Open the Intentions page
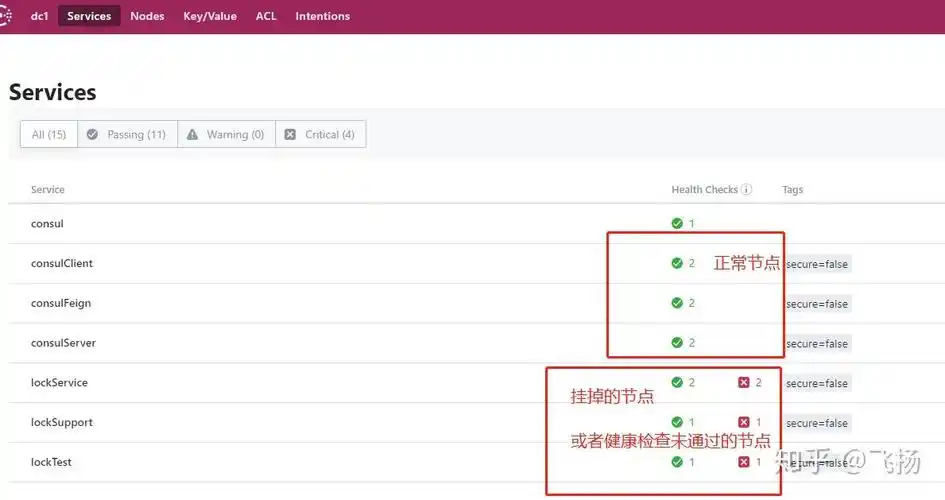Screen dimensions: 945x500 tap(322, 16)
